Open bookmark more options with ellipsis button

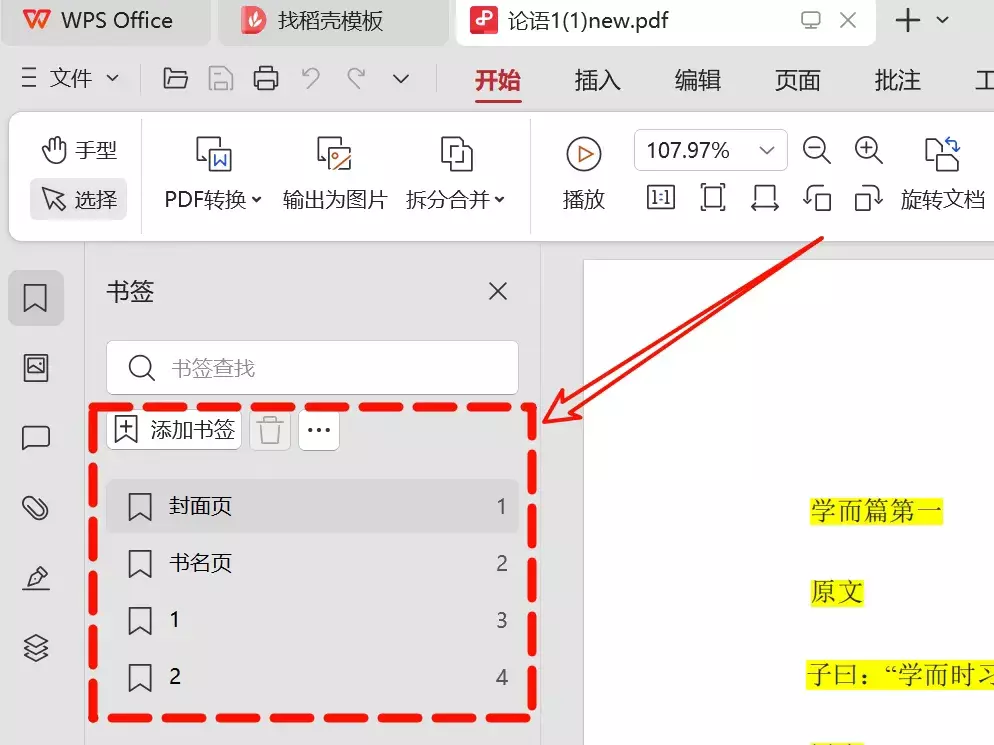pos(318,429)
